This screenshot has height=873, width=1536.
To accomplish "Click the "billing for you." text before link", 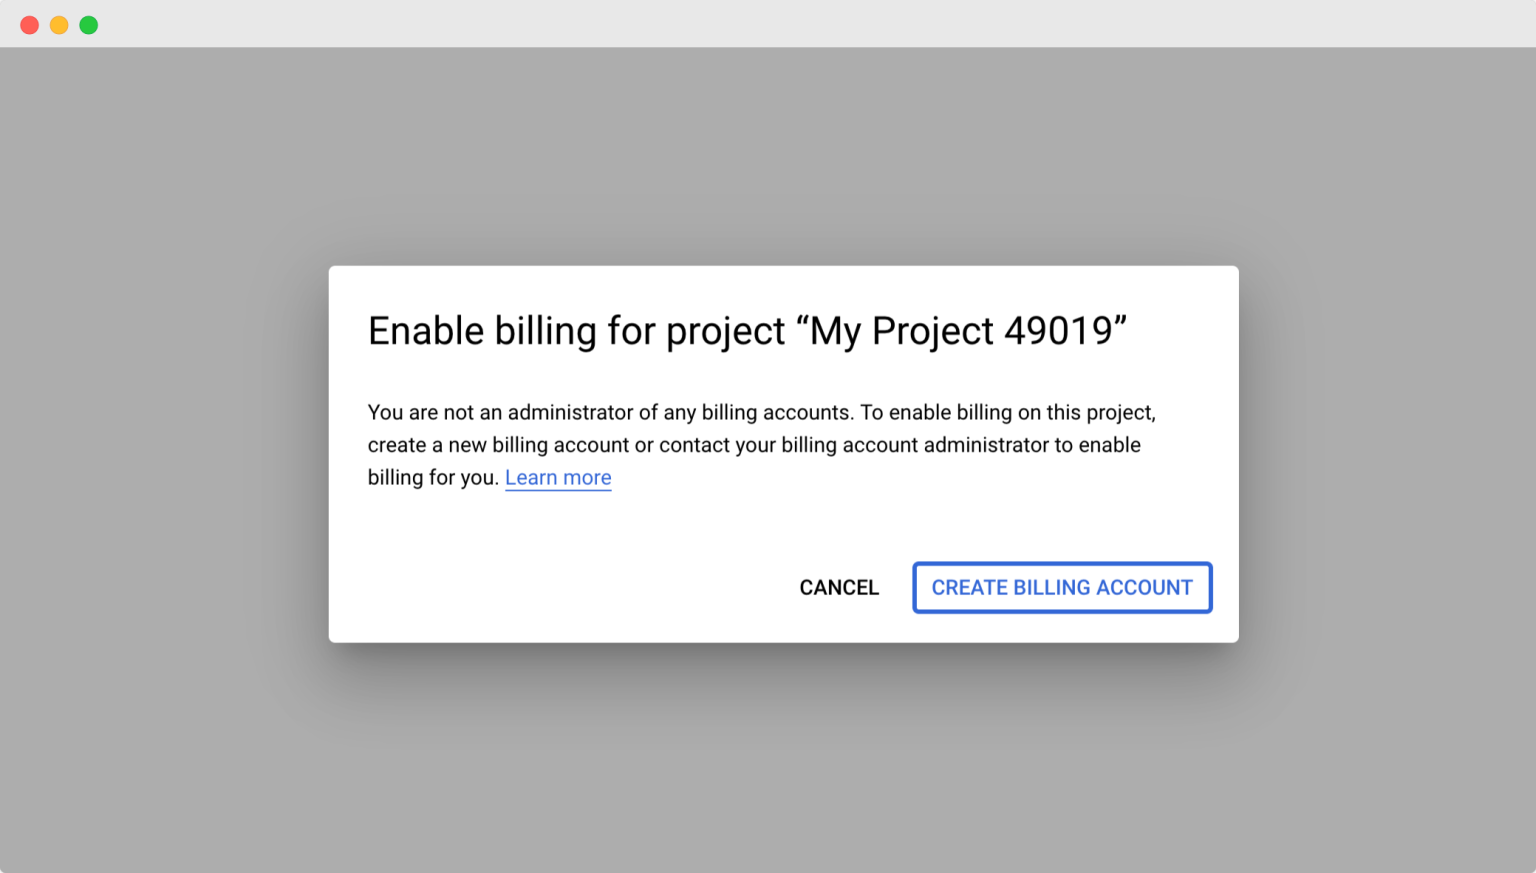I will 433,477.
